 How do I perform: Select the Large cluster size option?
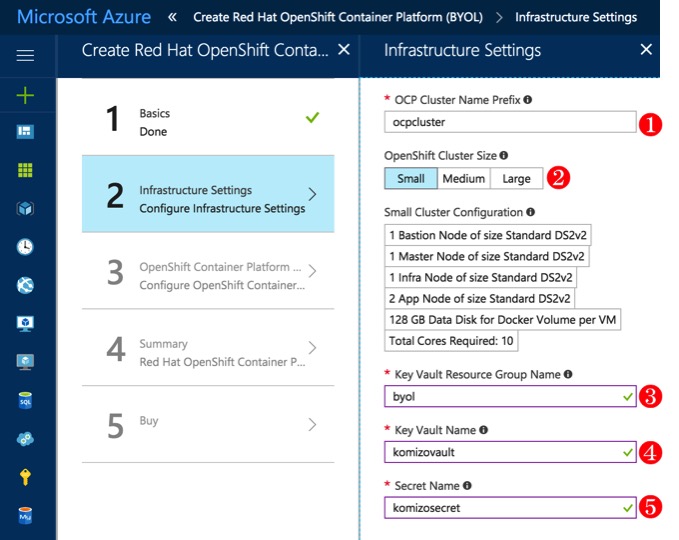(516, 179)
